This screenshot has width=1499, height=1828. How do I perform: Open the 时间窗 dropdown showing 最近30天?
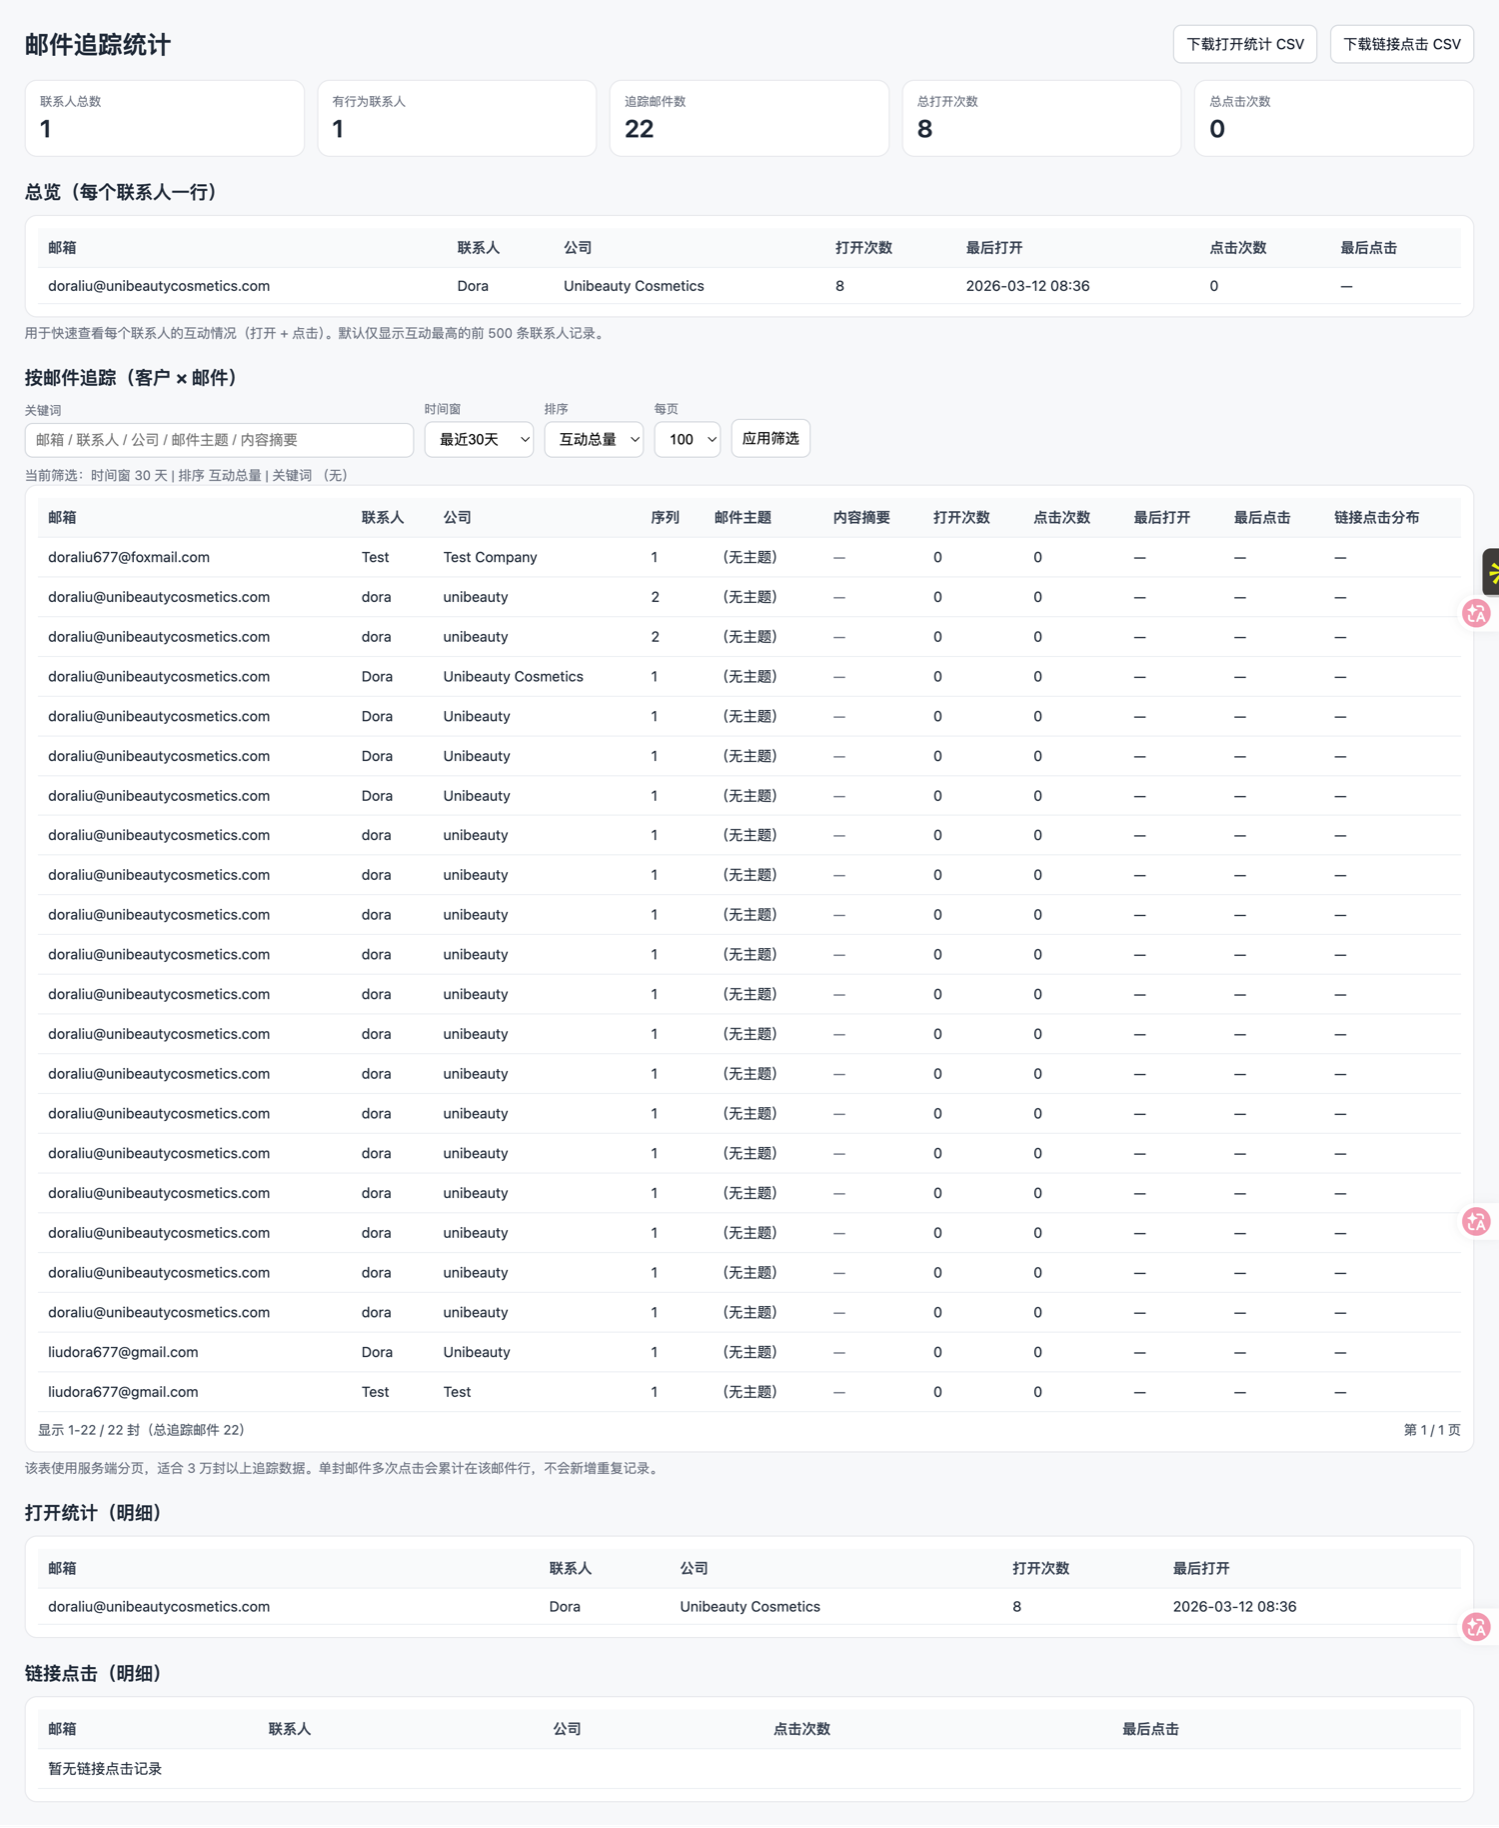pos(479,439)
